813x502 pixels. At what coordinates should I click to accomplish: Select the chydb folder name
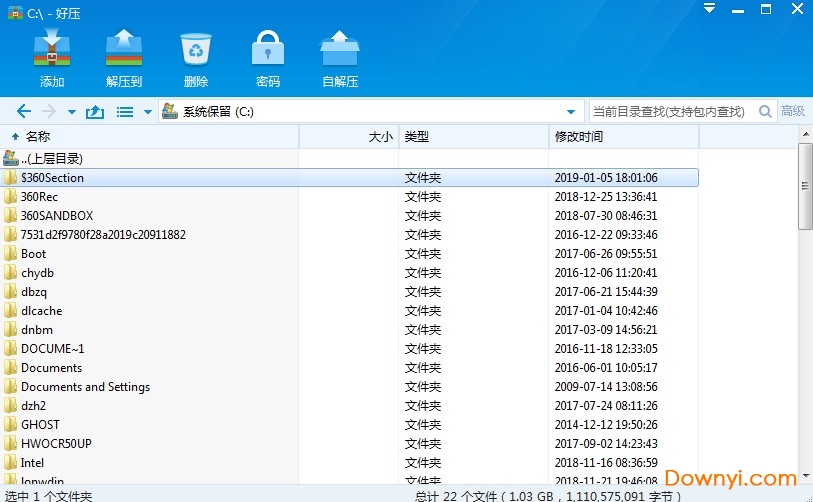(37, 273)
